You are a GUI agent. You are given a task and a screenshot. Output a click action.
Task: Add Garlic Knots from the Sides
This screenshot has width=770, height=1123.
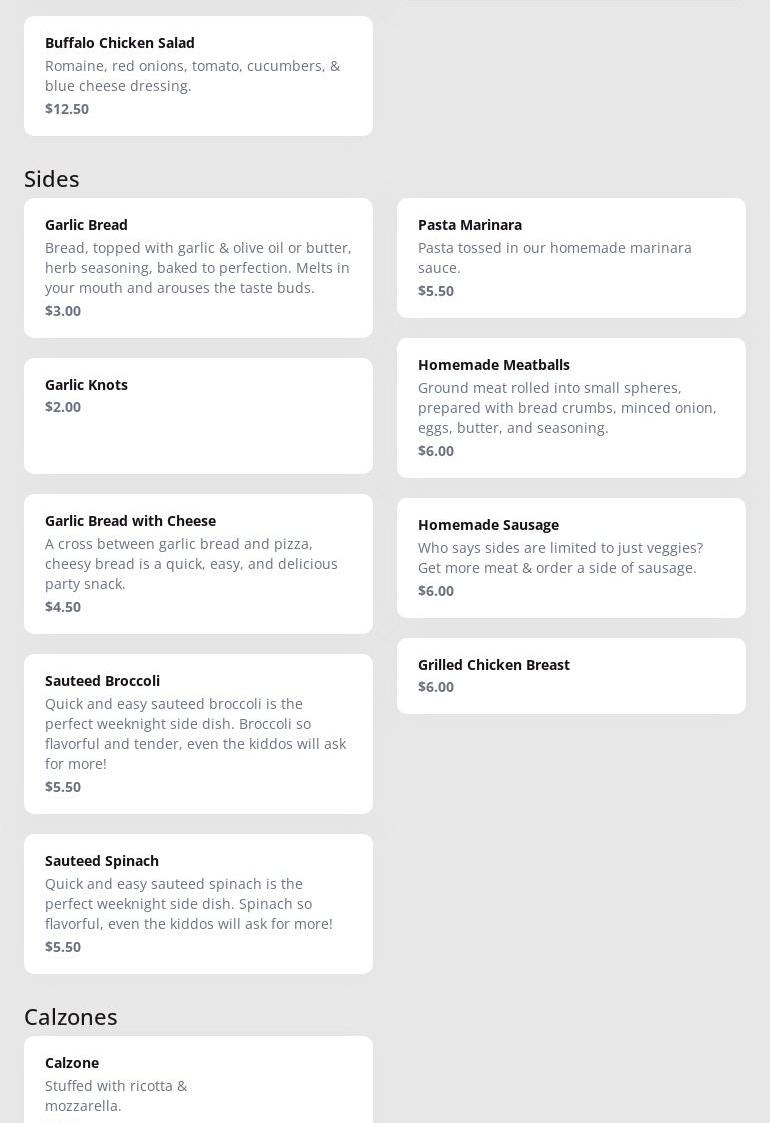[x=198, y=415]
